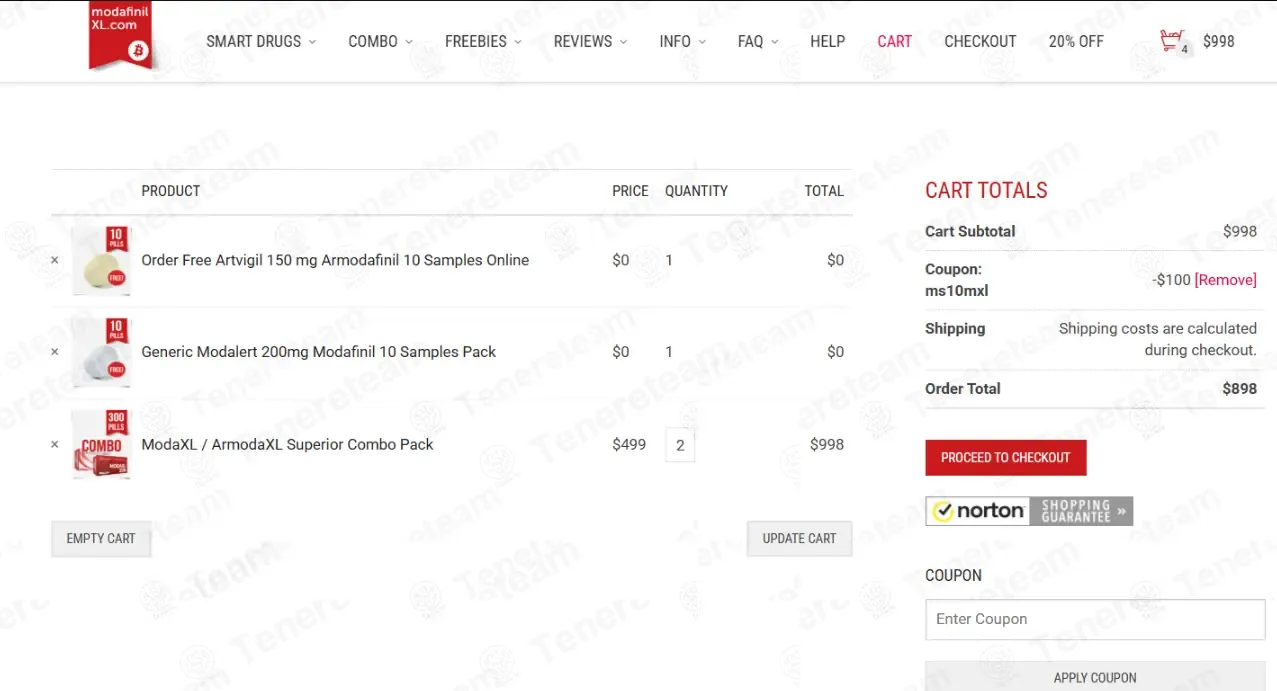Remove Generic Modalert samples with × icon
This screenshot has height=691, width=1277.
[55, 352]
